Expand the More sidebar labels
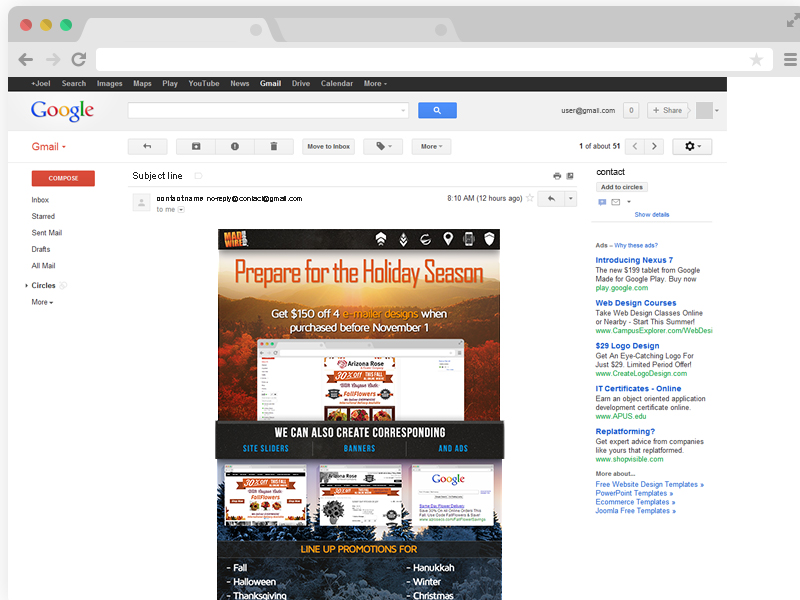This screenshot has height=600, width=800. pyautogui.click(x=42, y=302)
